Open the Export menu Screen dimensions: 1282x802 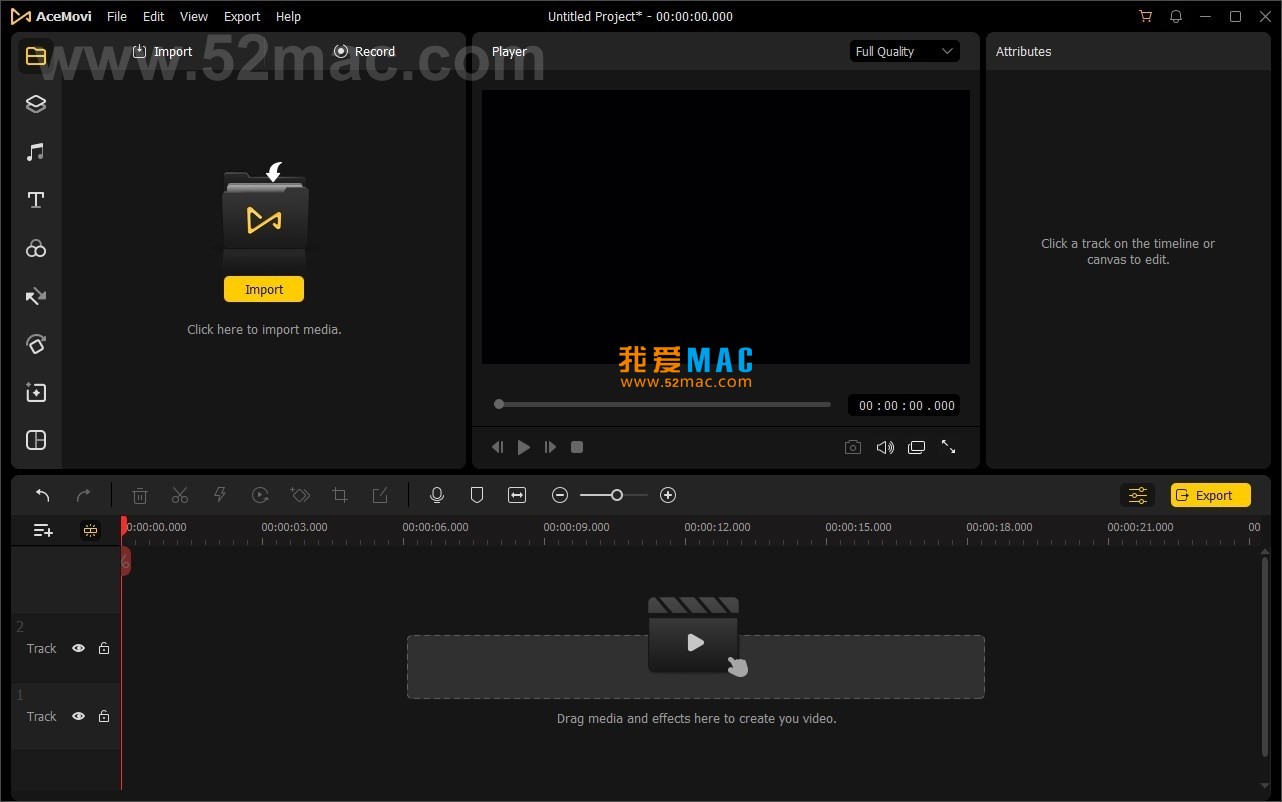point(242,16)
